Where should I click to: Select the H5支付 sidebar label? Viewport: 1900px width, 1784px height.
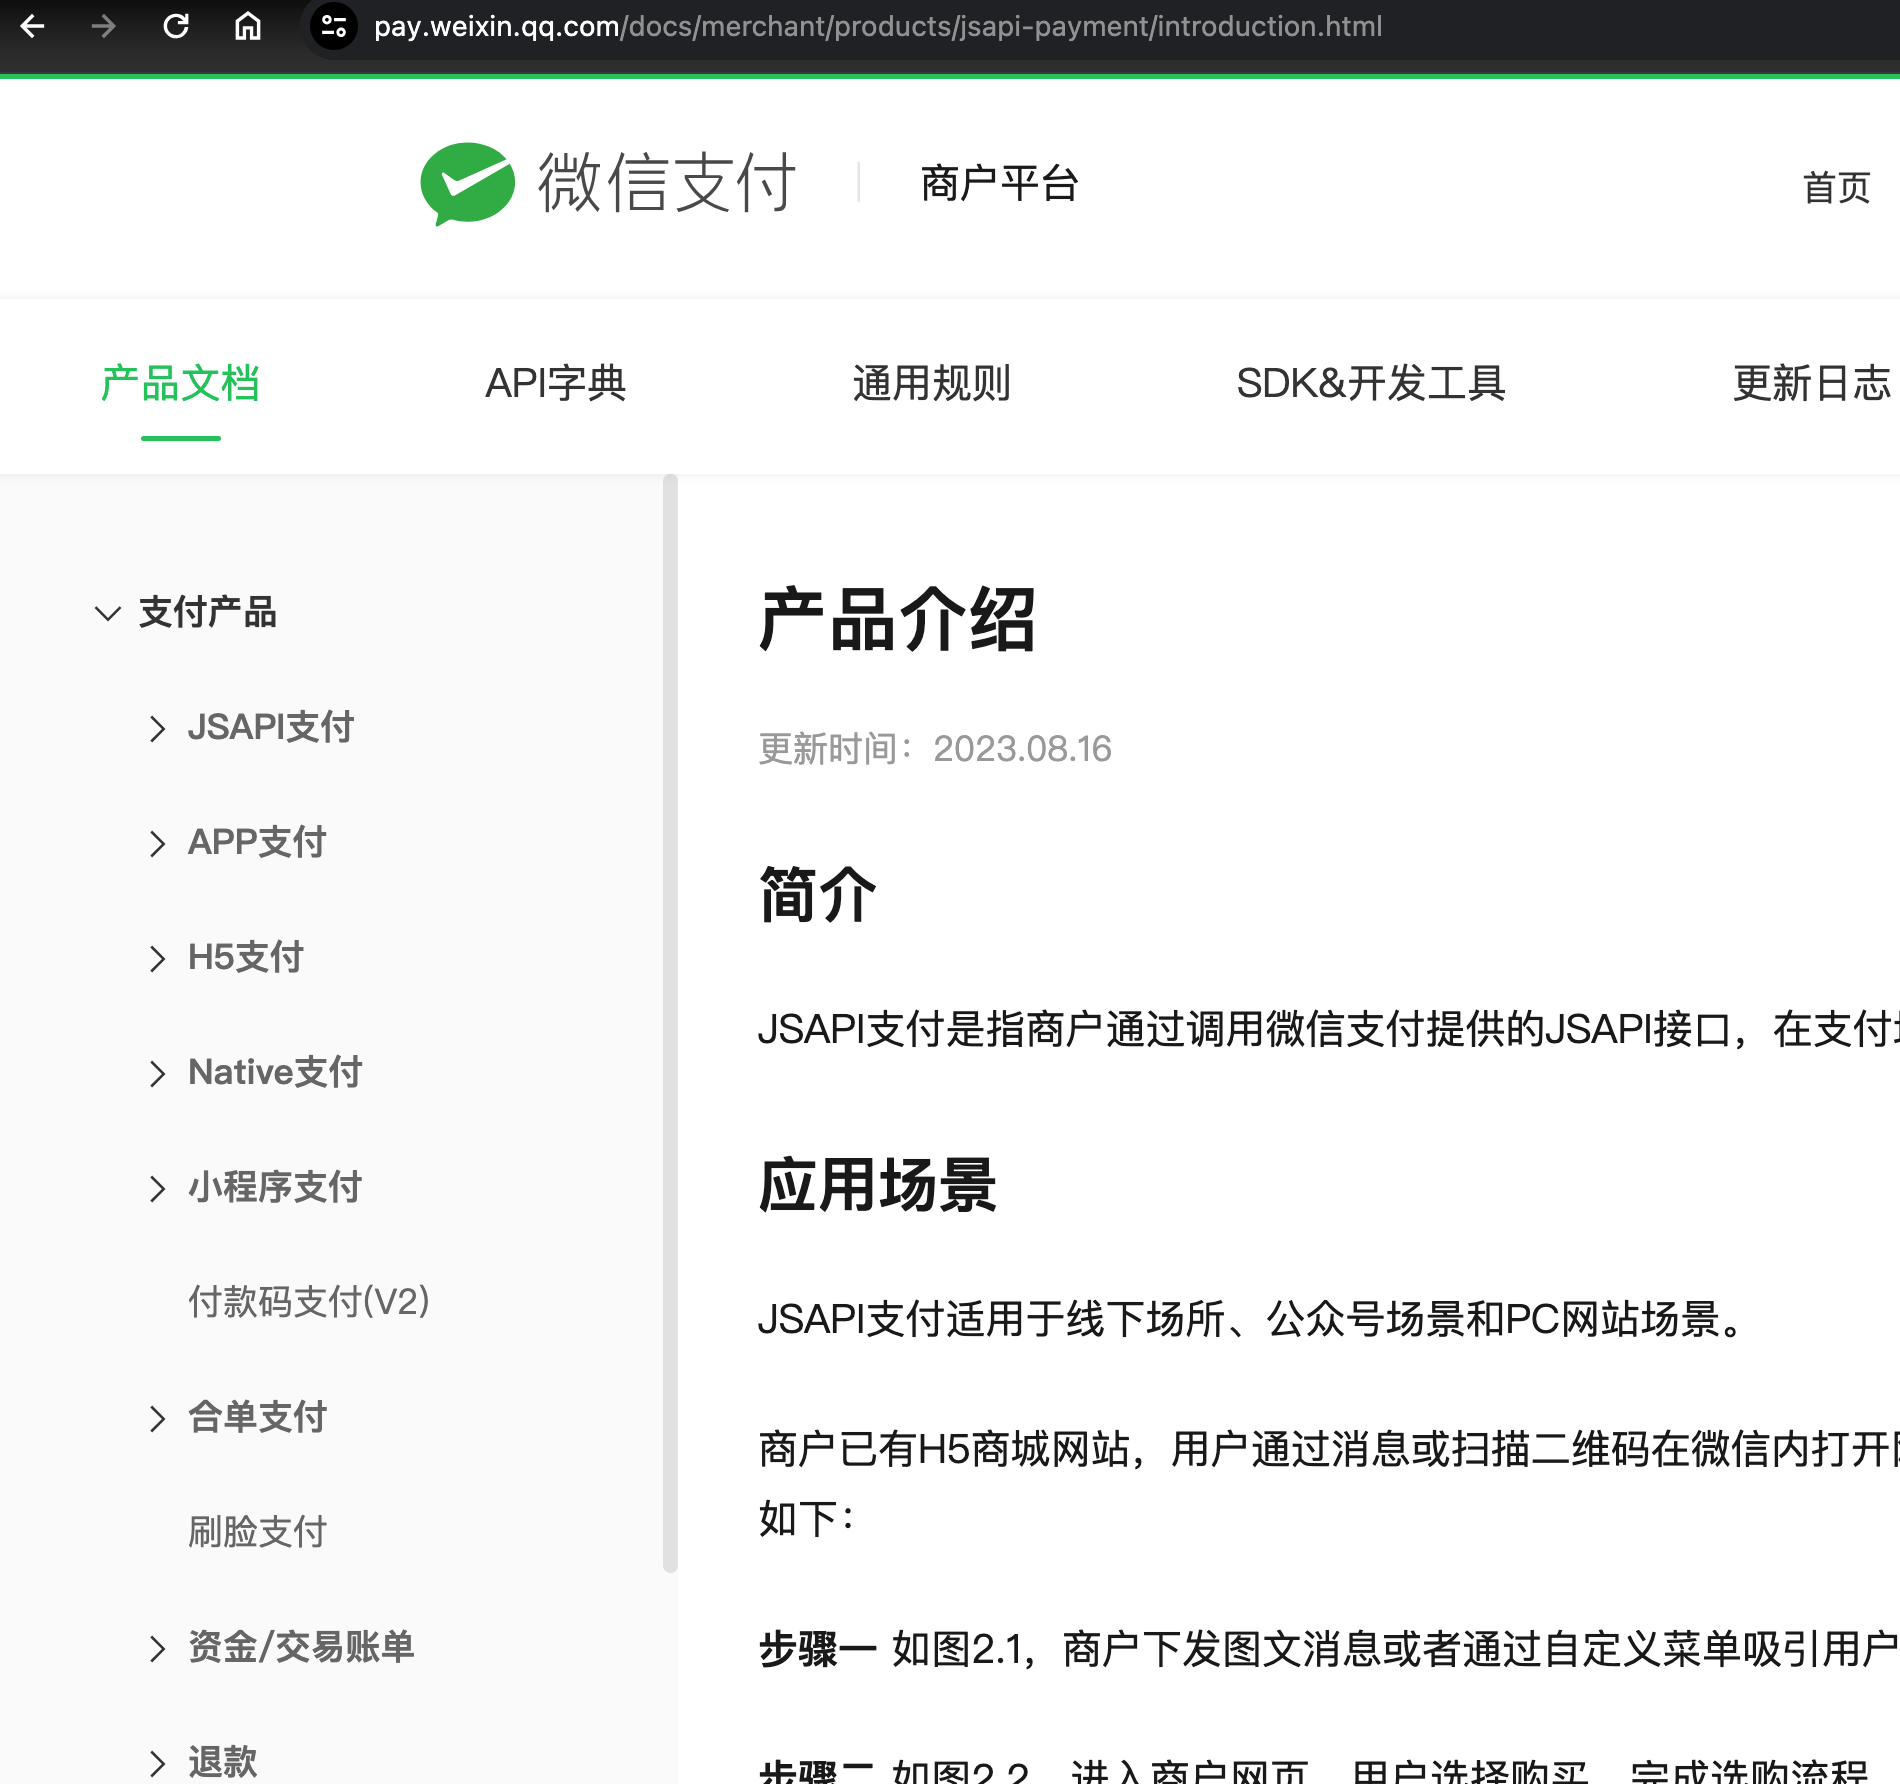pyautogui.click(x=246, y=957)
